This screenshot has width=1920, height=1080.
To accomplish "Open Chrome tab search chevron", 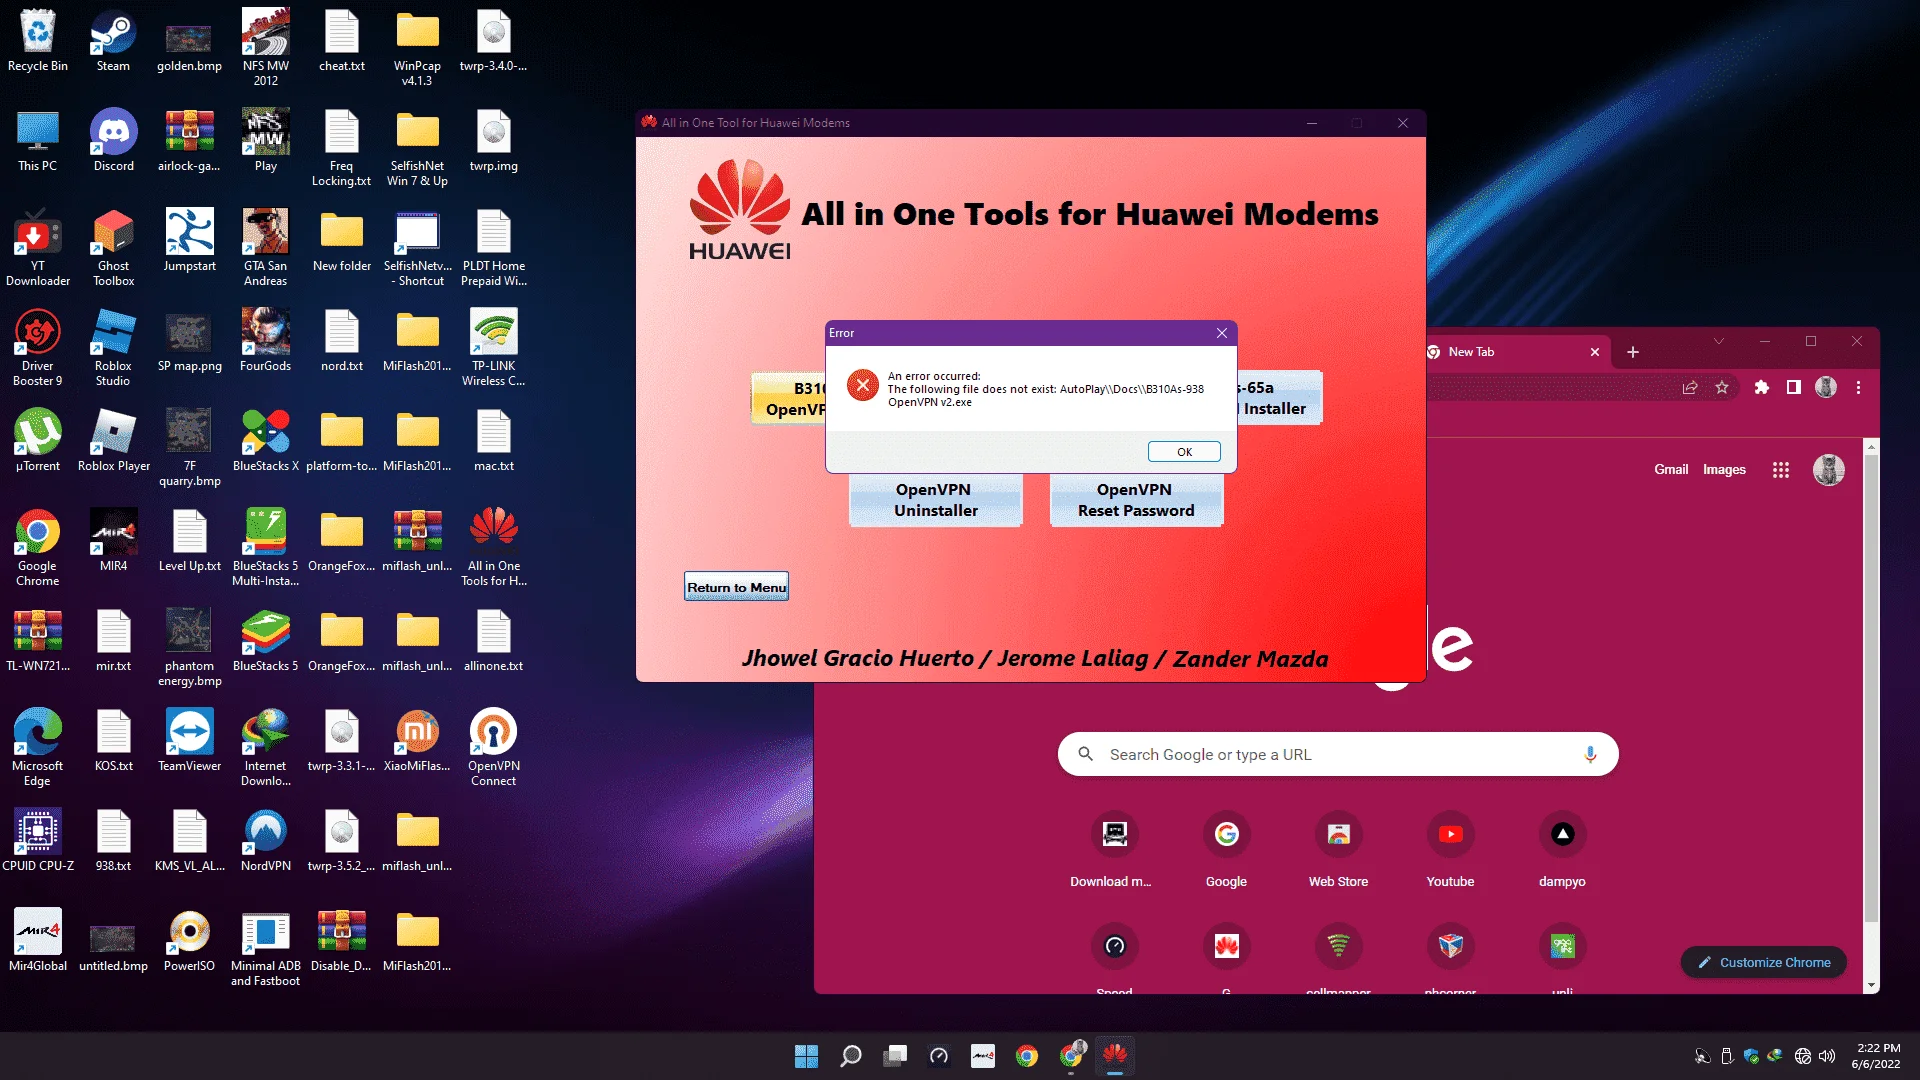I will pos(1719,341).
